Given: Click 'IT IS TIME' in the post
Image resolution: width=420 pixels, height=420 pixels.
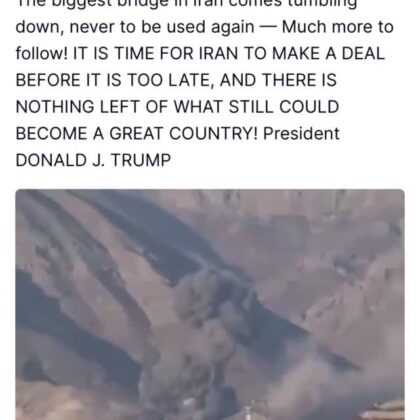Looking at the screenshot, I should (x=113, y=54).
